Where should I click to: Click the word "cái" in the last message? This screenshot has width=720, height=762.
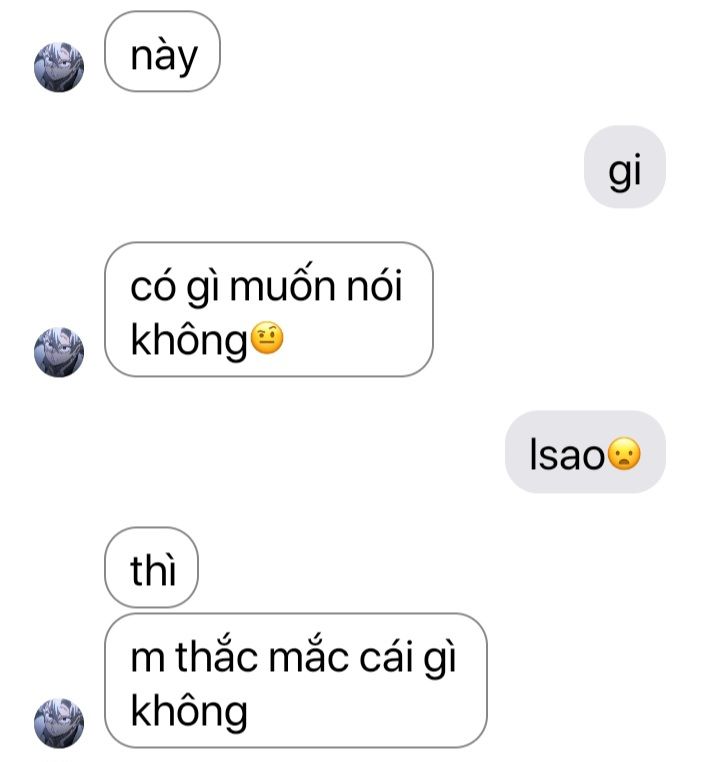(386, 658)
